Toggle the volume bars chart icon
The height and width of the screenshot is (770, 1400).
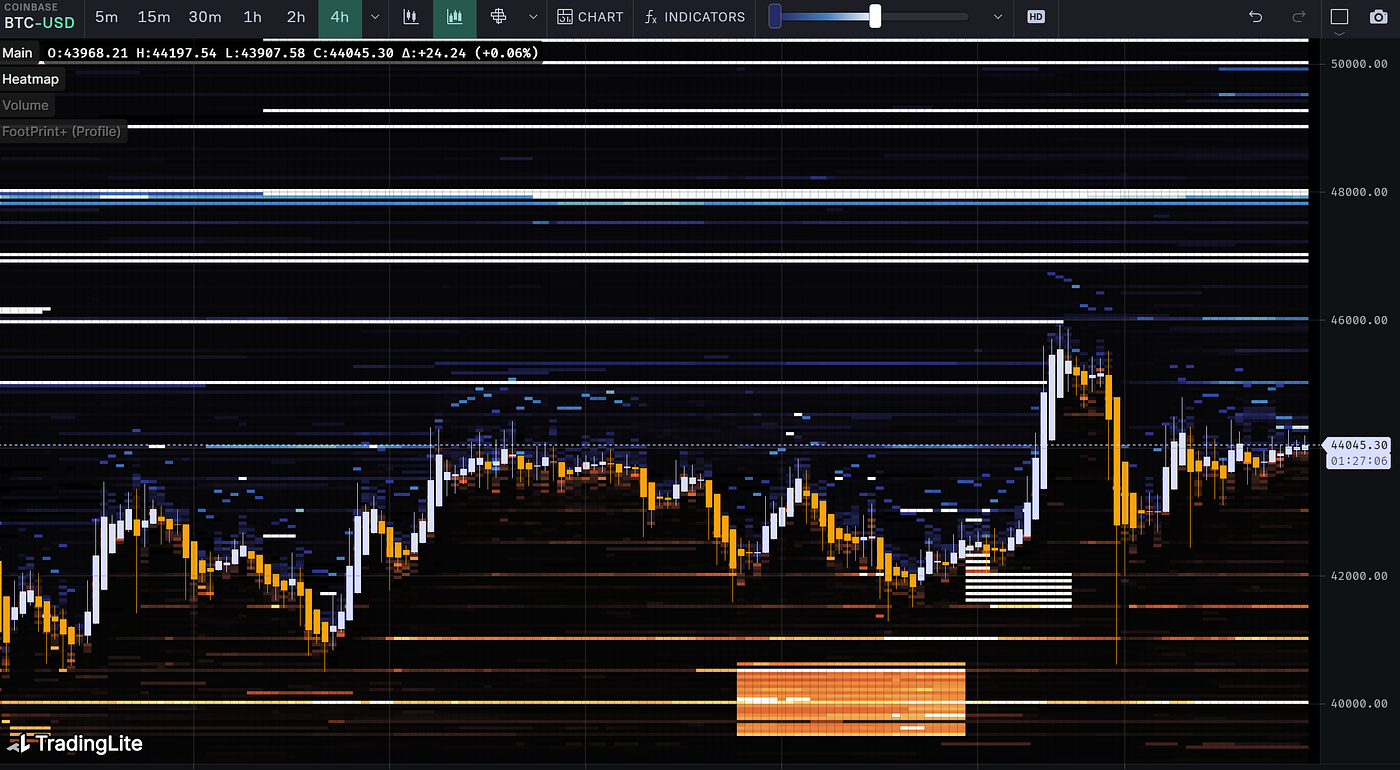[x=455, y=17]
